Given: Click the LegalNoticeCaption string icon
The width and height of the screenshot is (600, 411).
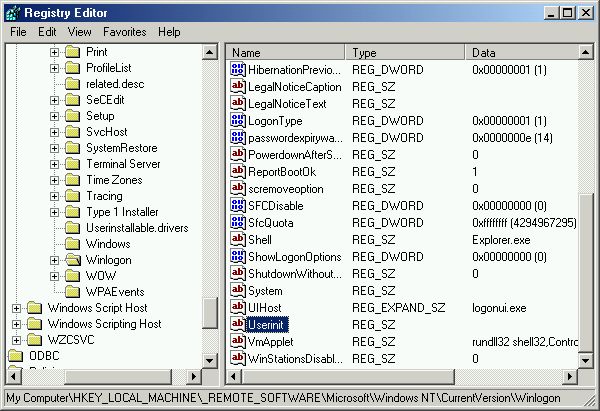Looking at the screenshot, I should pos(238,86).
